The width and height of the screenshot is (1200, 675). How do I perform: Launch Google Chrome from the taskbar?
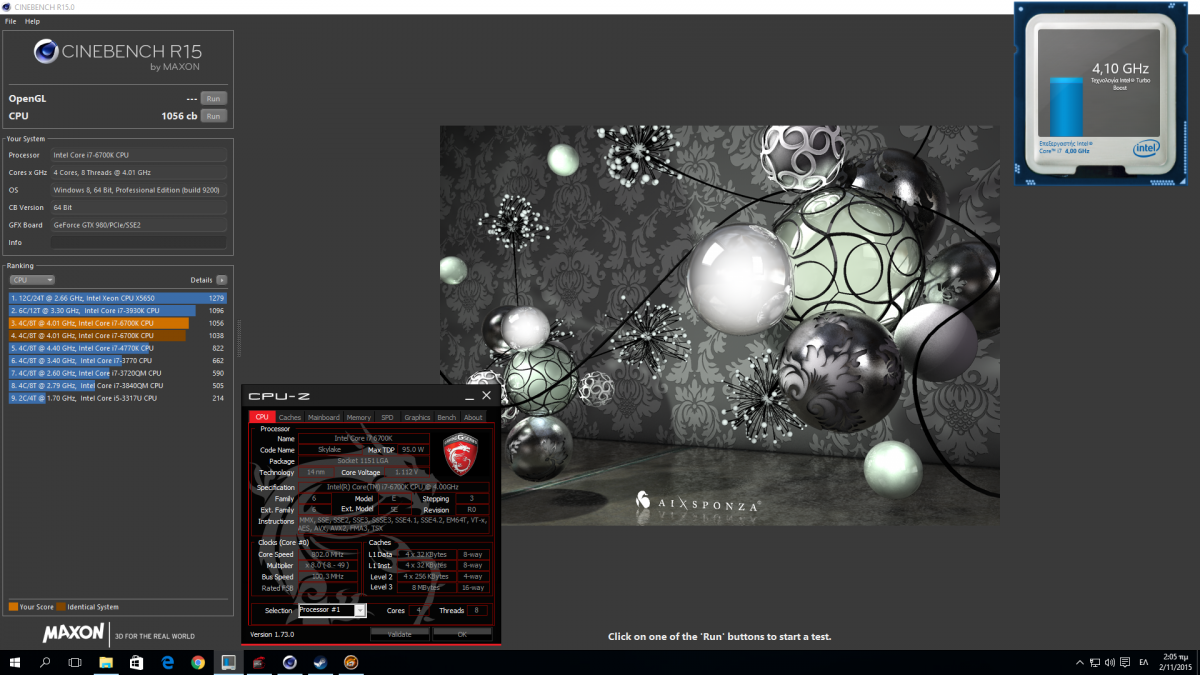[198, 662]
